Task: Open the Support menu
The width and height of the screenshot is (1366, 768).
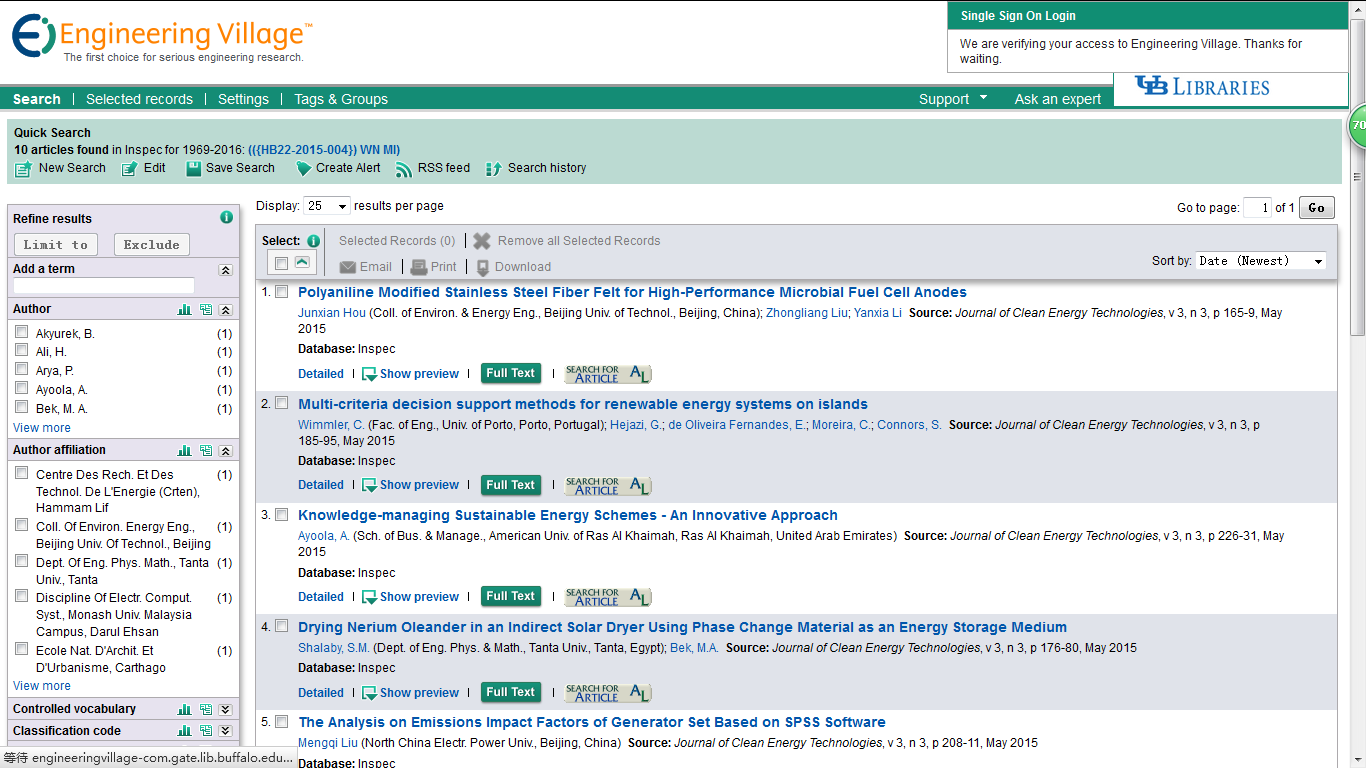Action: point(952,99)
